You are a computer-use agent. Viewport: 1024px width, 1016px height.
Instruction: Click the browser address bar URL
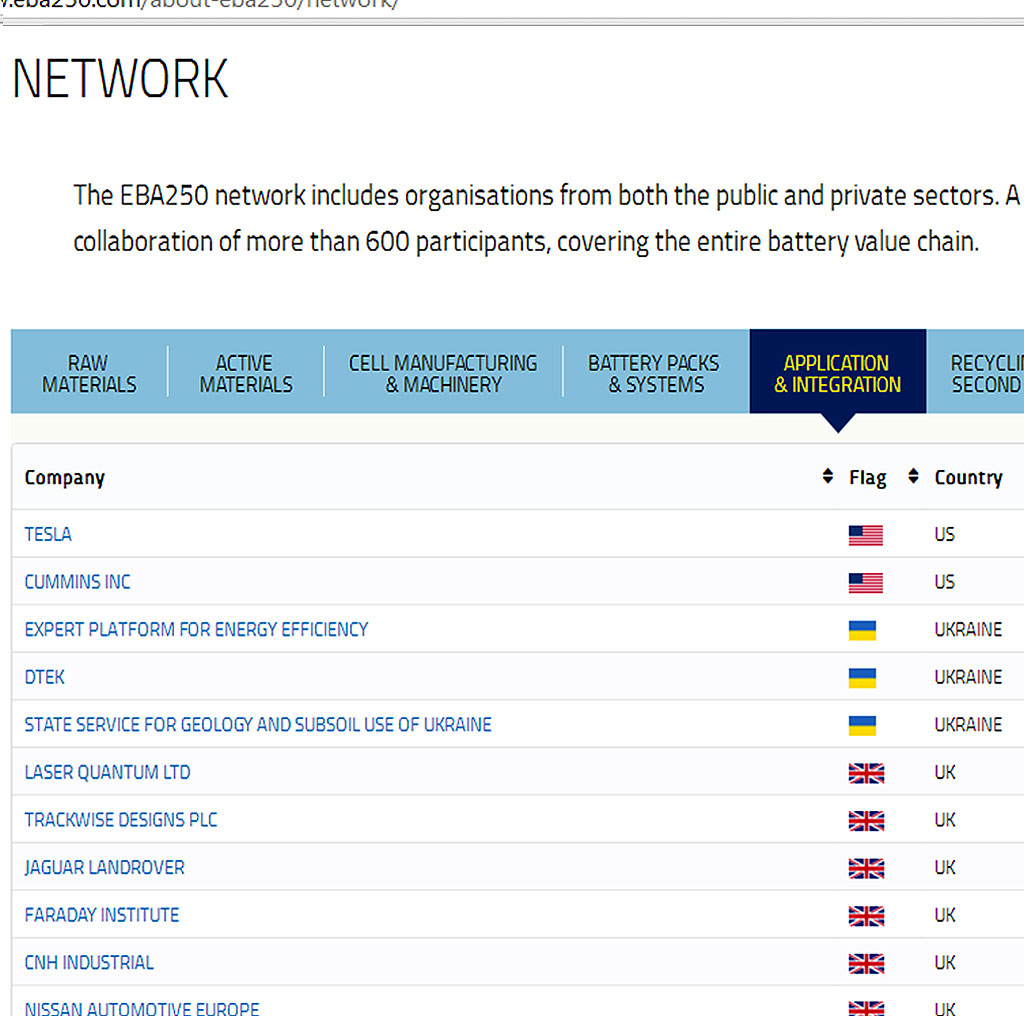click(199, 4)
